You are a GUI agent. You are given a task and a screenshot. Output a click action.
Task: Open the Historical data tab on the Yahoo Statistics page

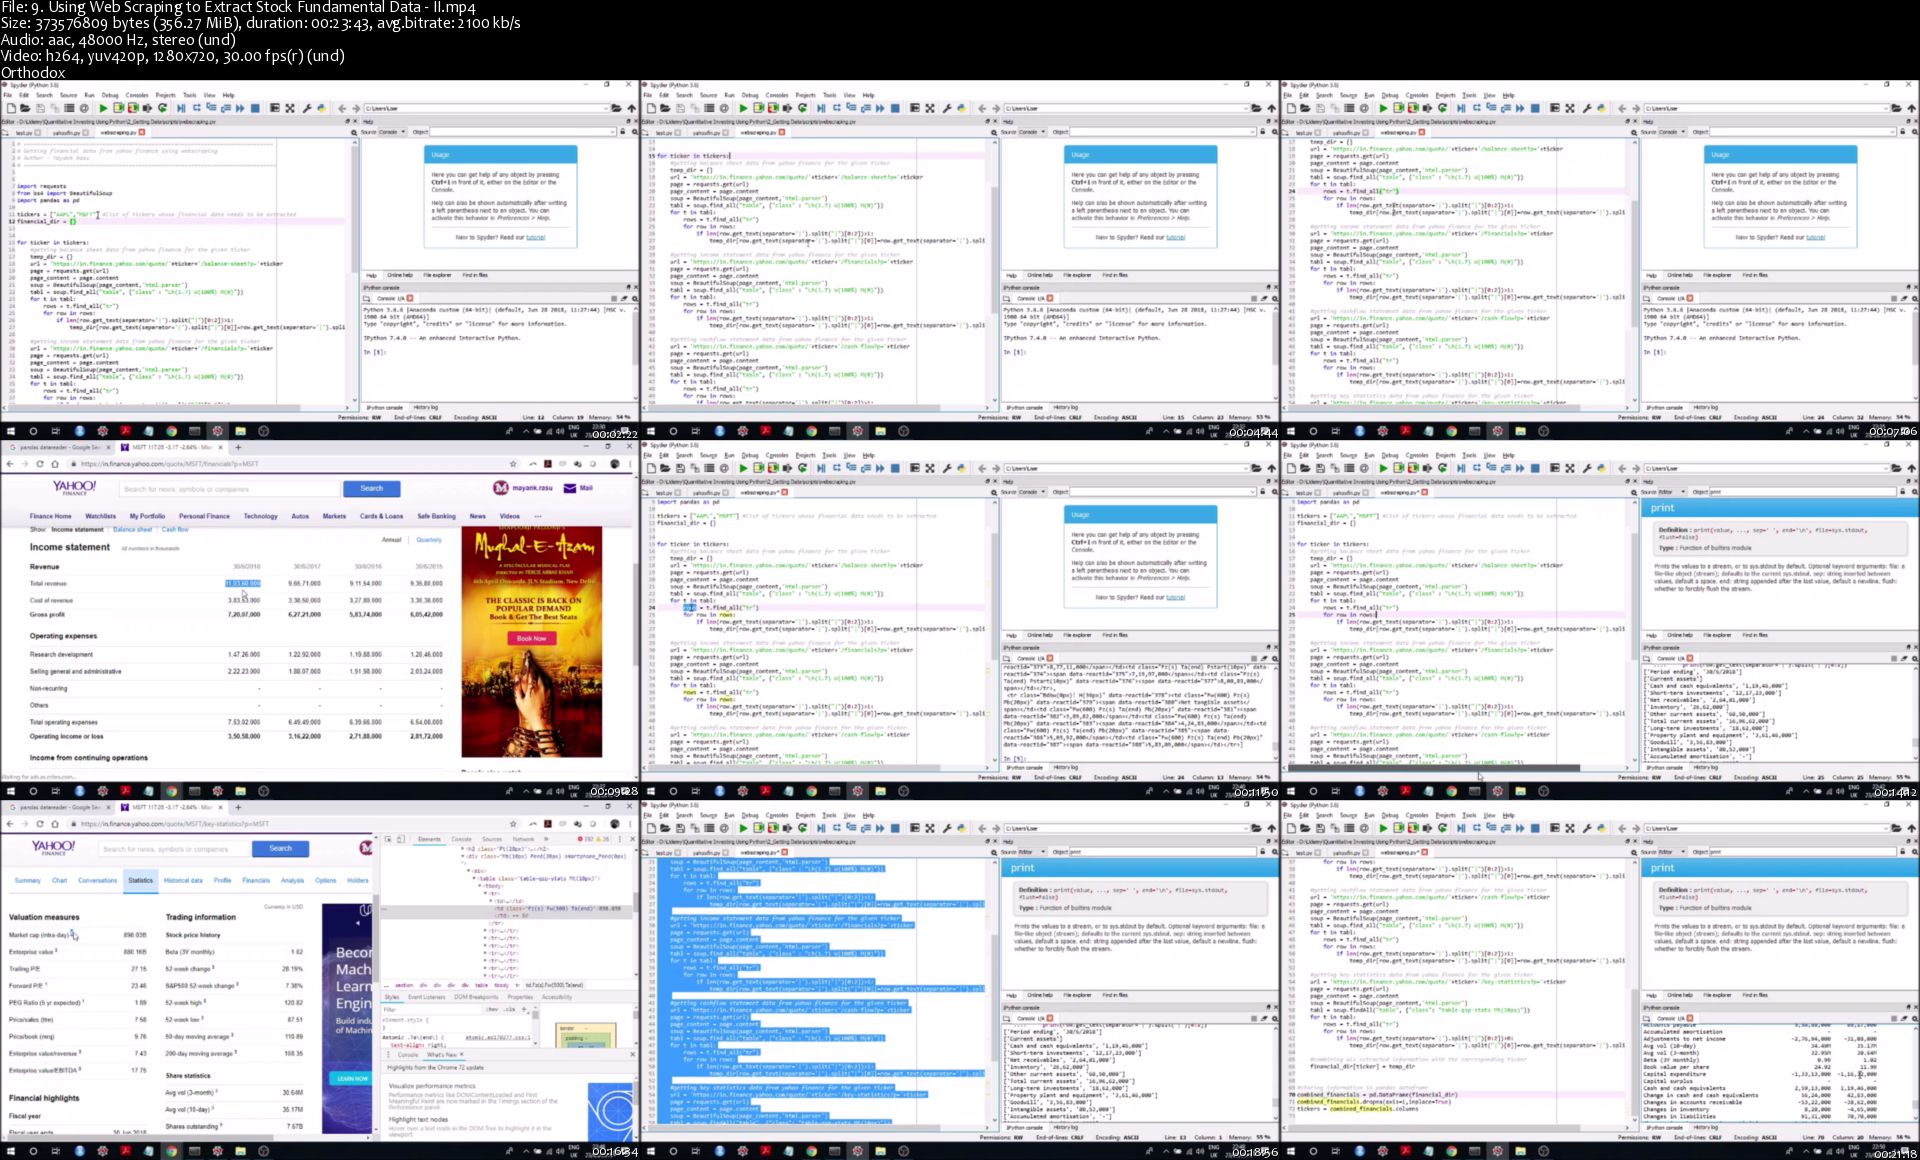pyautogui.click(x=183, y=881)
